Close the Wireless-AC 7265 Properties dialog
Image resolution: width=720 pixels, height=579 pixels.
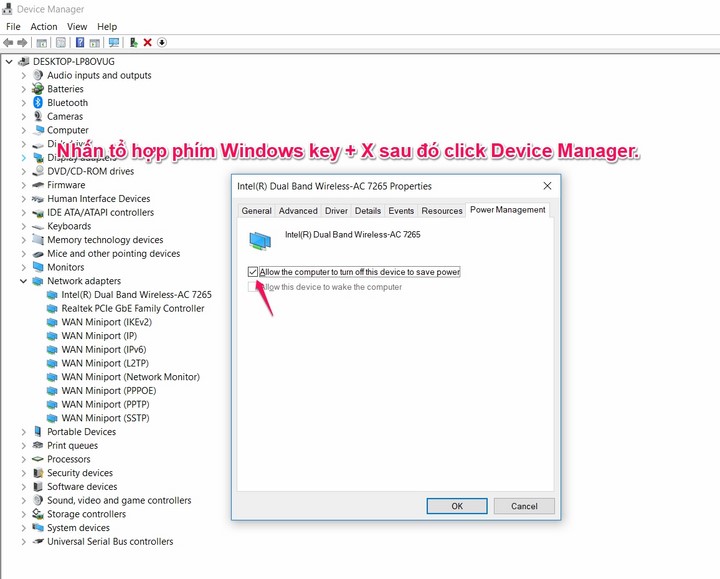tap(547, 186)
